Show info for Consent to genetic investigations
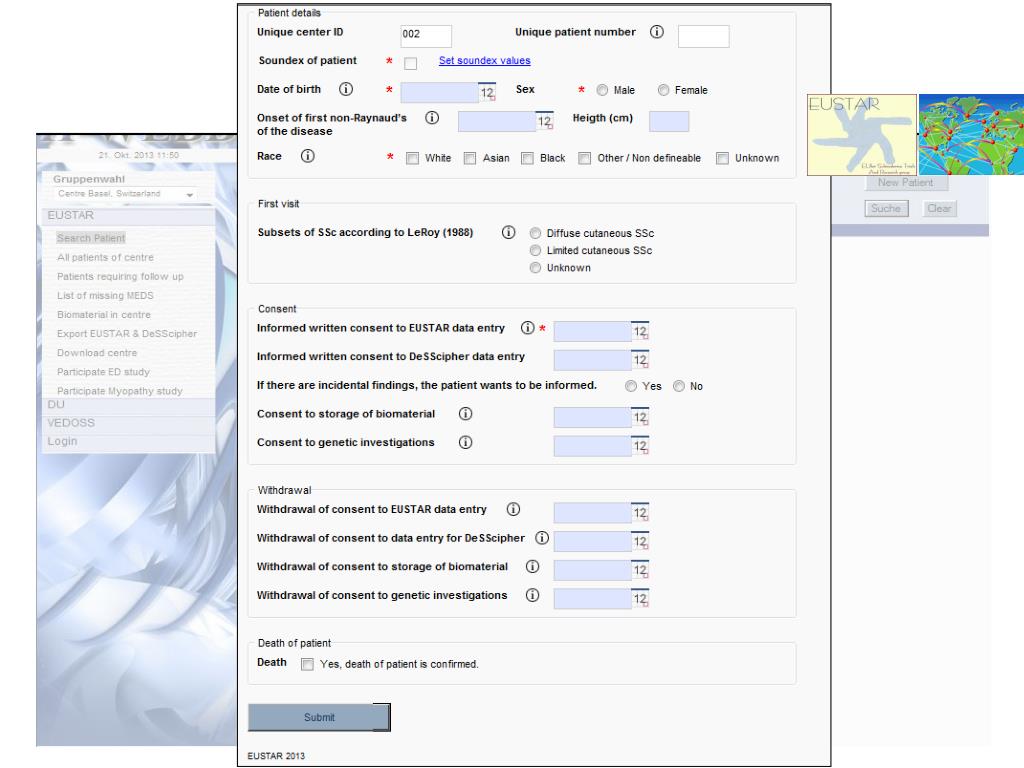This screenshot has height=768, width=1024. (465, 443)
